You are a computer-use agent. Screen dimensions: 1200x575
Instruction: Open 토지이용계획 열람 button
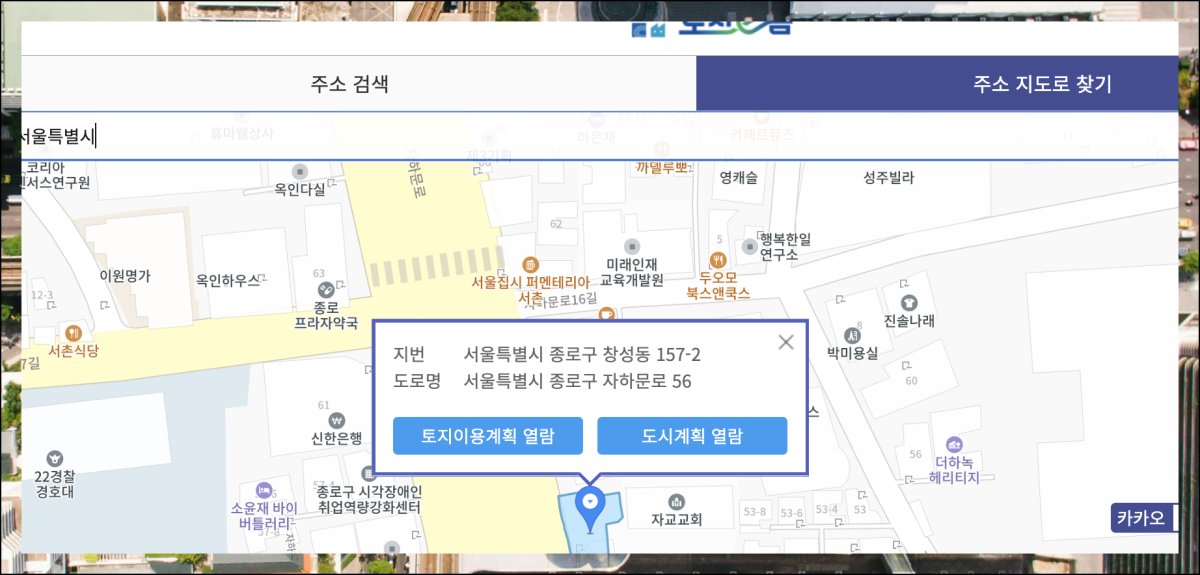point(487,436)
